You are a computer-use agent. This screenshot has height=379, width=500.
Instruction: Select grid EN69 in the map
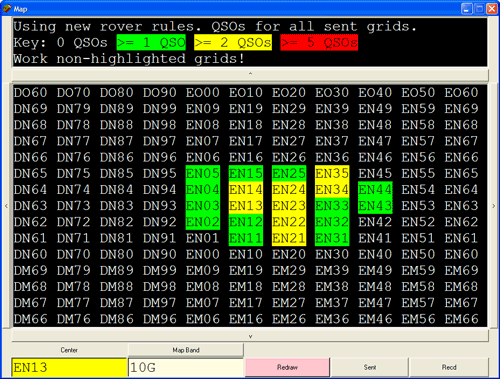(x=461, y=109)
